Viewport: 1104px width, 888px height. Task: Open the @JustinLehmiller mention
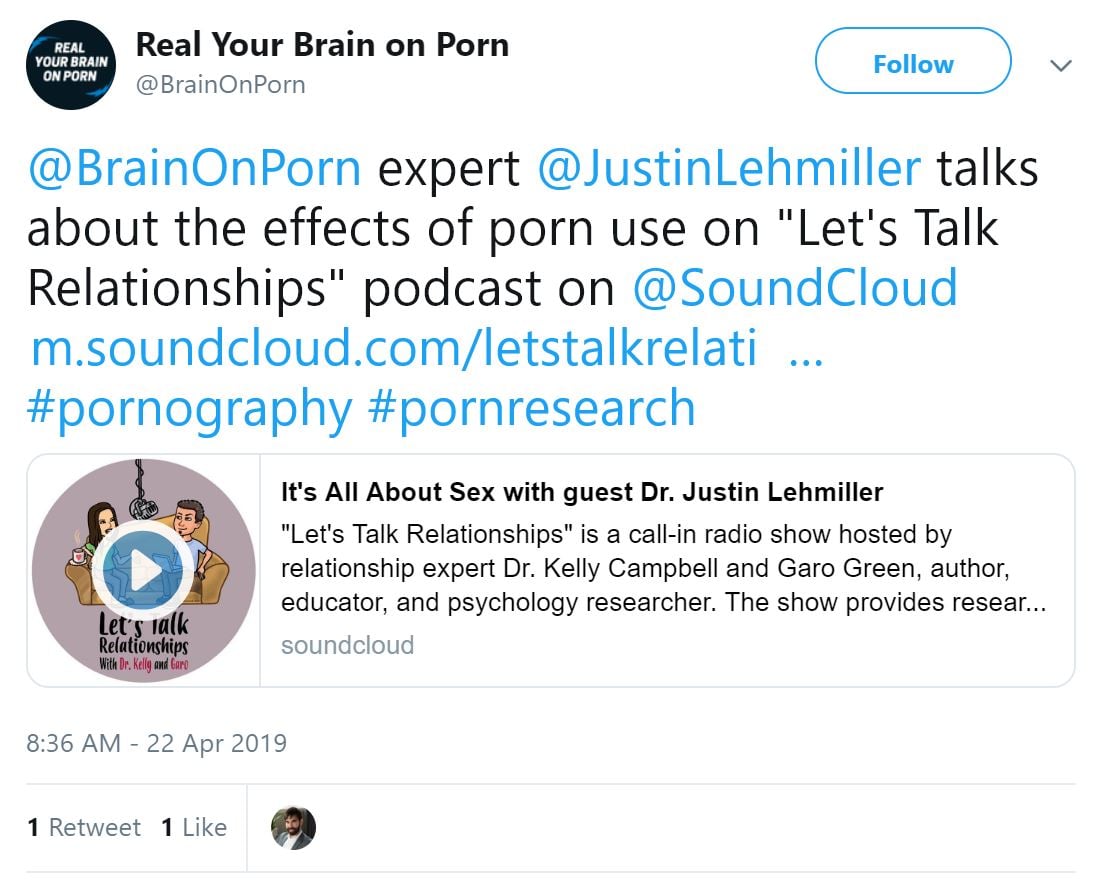coord(729,168)
